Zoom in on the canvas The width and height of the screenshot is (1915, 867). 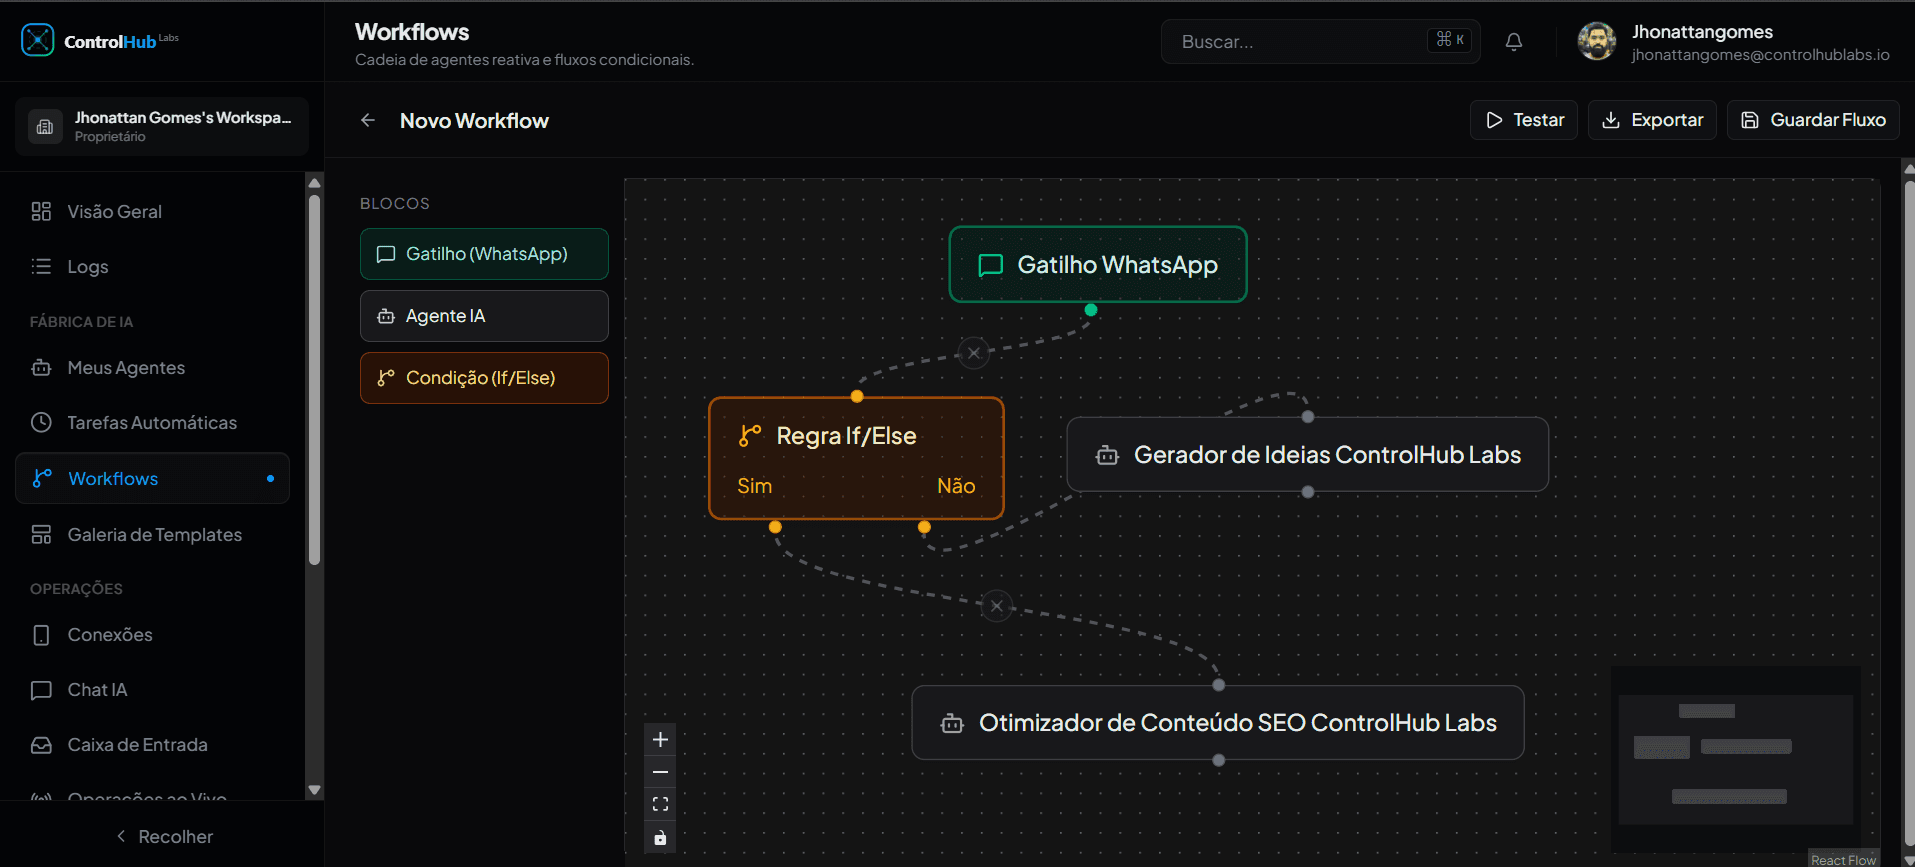(660, 740)
